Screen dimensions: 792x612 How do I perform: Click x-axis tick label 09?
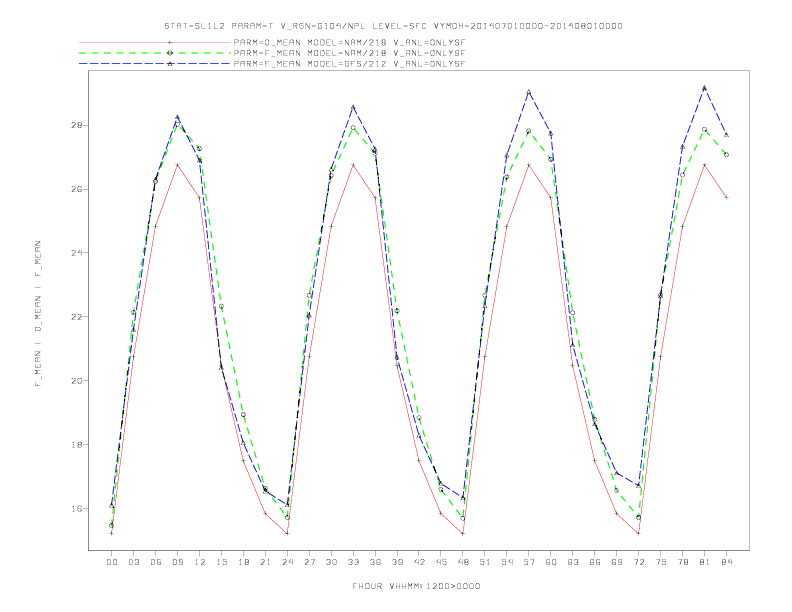point(177,562)
